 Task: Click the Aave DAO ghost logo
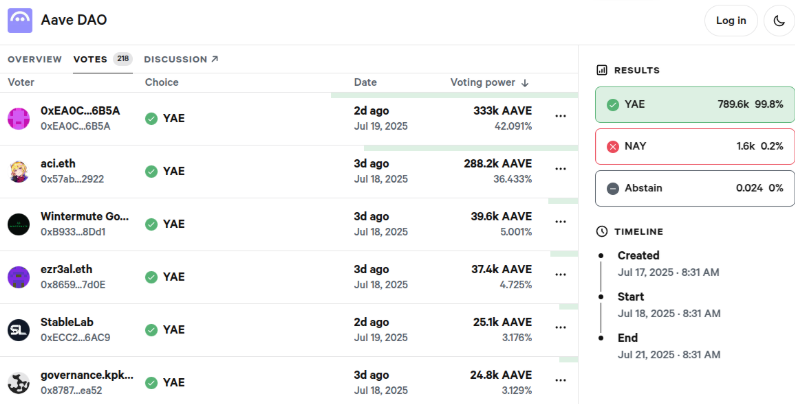tap(20, 20)
